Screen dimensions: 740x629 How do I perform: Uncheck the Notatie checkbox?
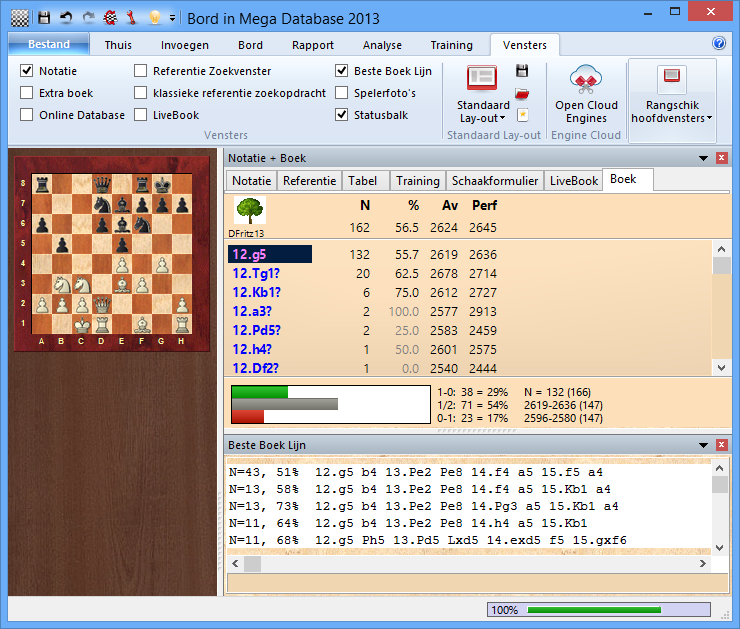click(x=26, y=71)
